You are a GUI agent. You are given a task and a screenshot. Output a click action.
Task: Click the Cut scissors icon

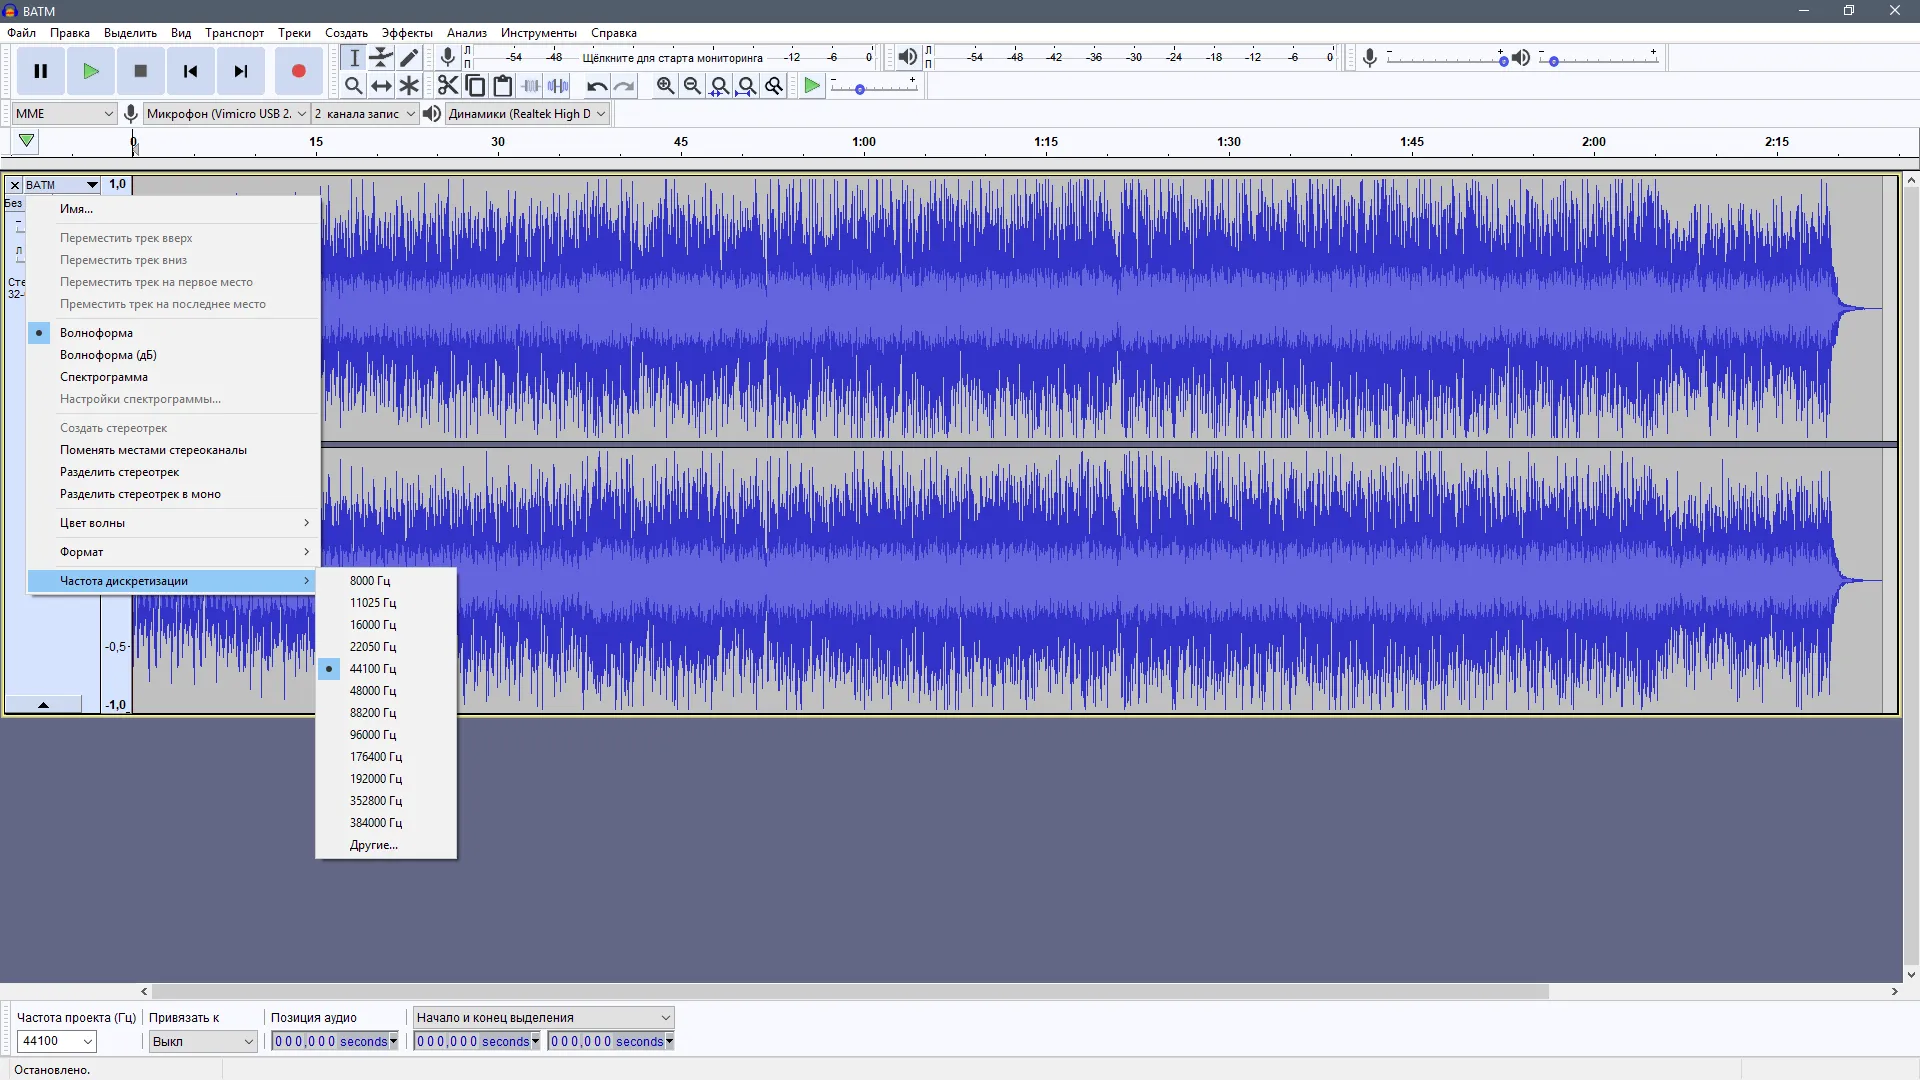click(x=447, y=86)
